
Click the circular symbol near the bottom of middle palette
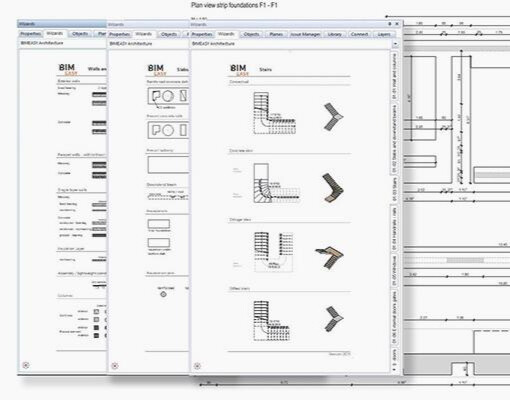coord(163,294)
